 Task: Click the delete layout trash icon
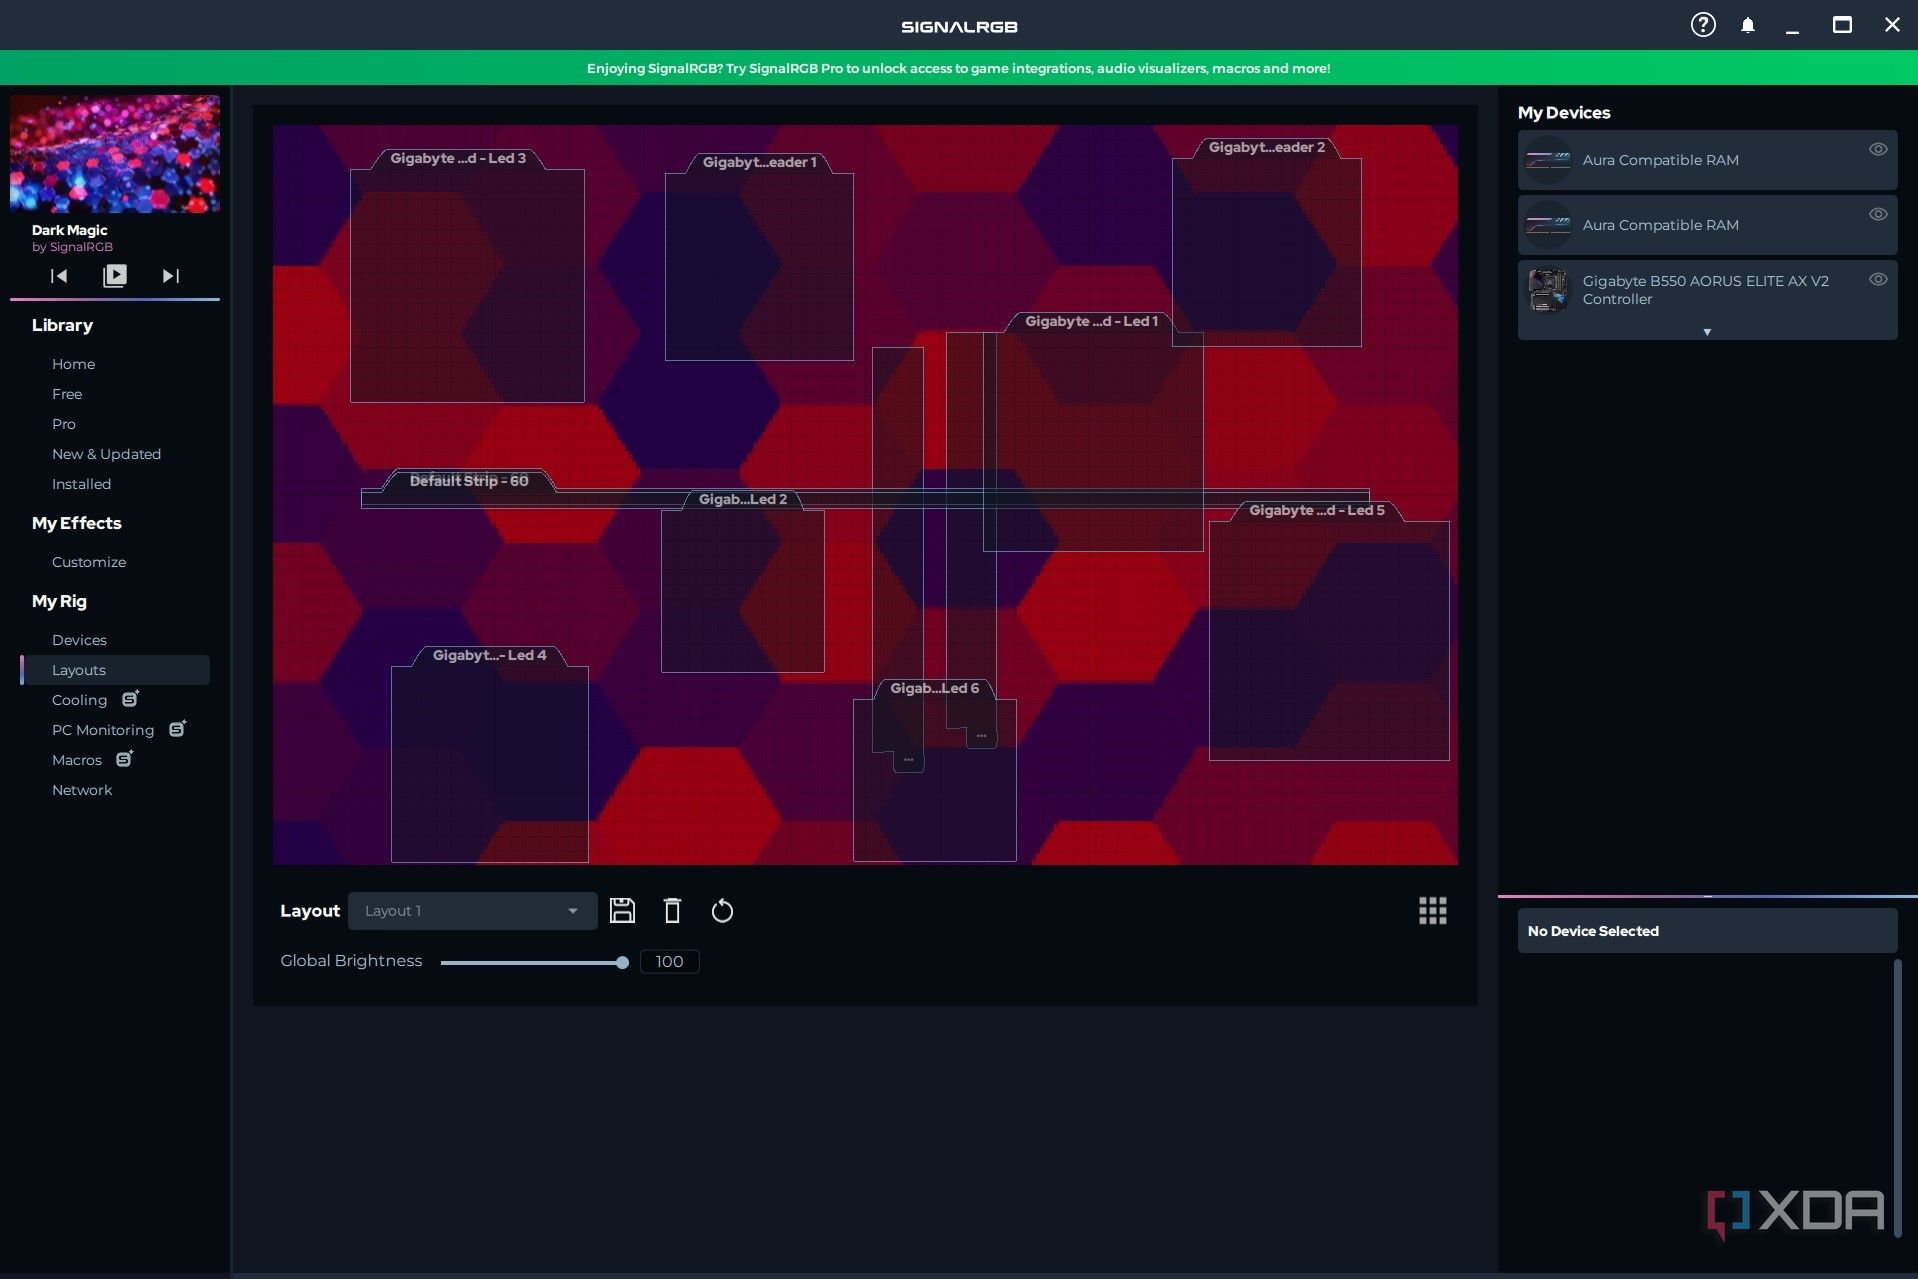pyautogui.click(x=672, y=910)
